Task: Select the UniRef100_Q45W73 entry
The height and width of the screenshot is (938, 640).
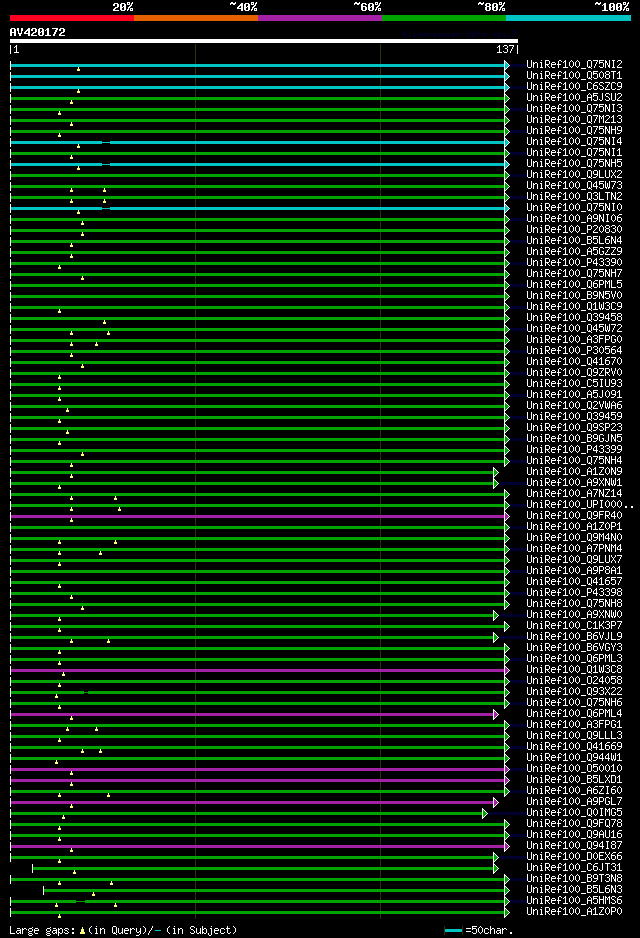Action: coord(574,185)
